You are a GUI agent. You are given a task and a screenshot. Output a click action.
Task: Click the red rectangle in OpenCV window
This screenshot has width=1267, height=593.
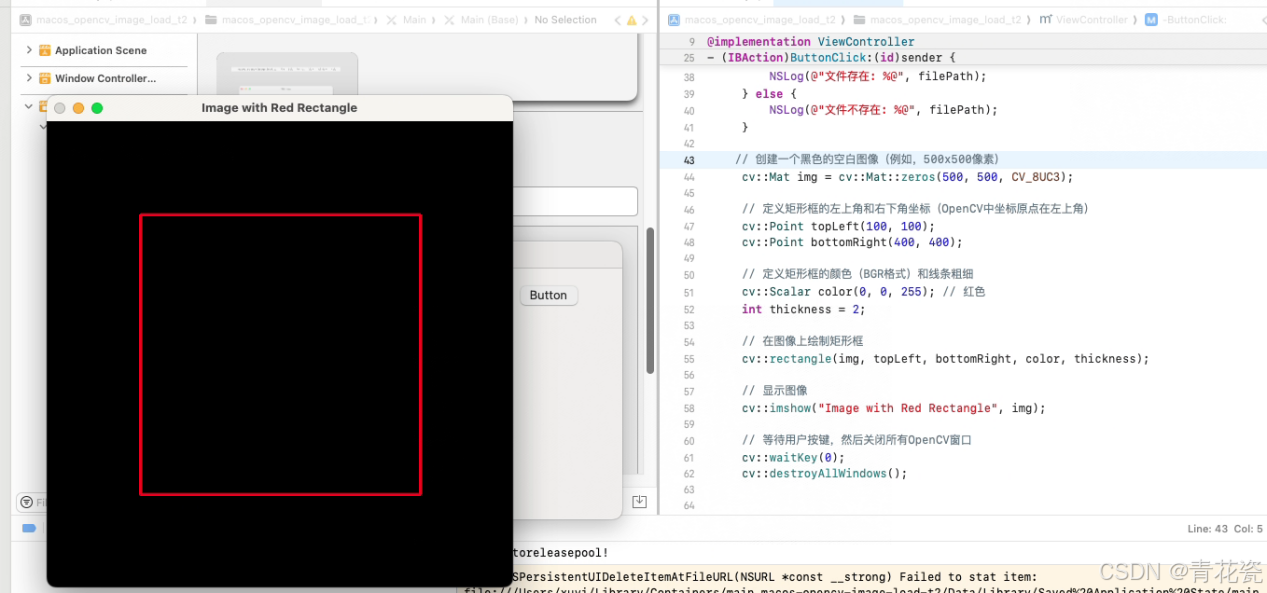[280, 354]
